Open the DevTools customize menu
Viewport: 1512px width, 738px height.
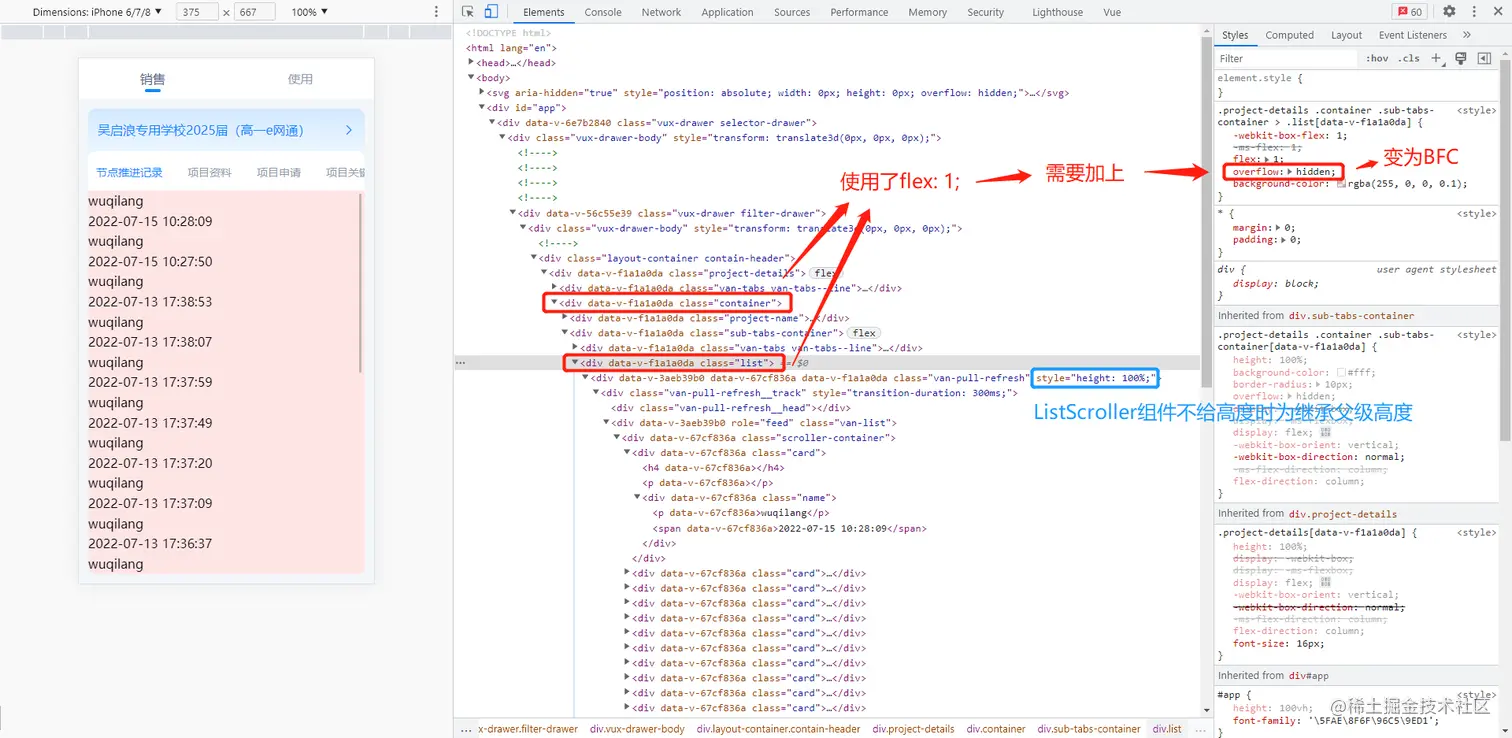tap(1475, 12)
